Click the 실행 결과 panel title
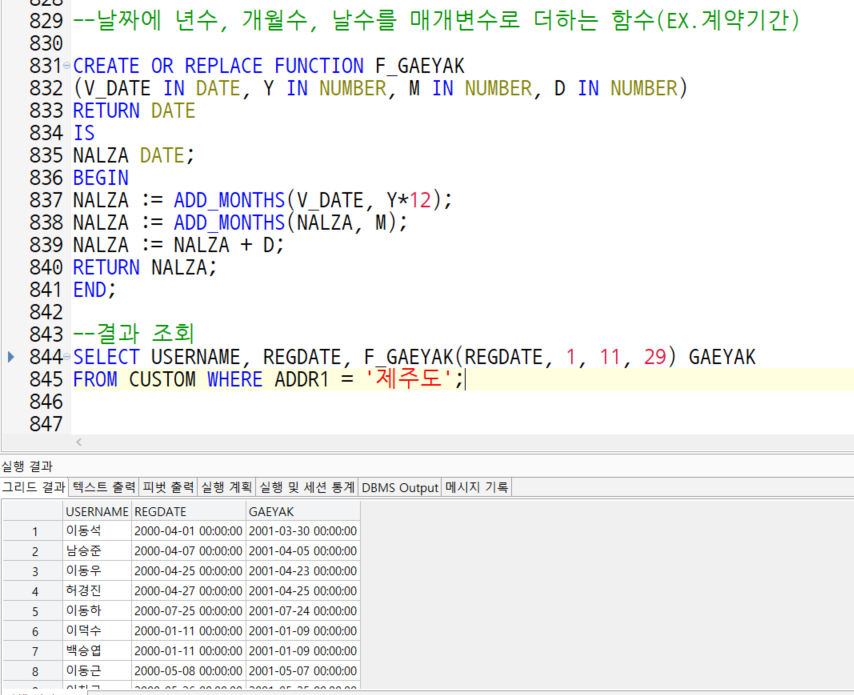This screenshot has height=695, width=854. click(x=27, y=466)
